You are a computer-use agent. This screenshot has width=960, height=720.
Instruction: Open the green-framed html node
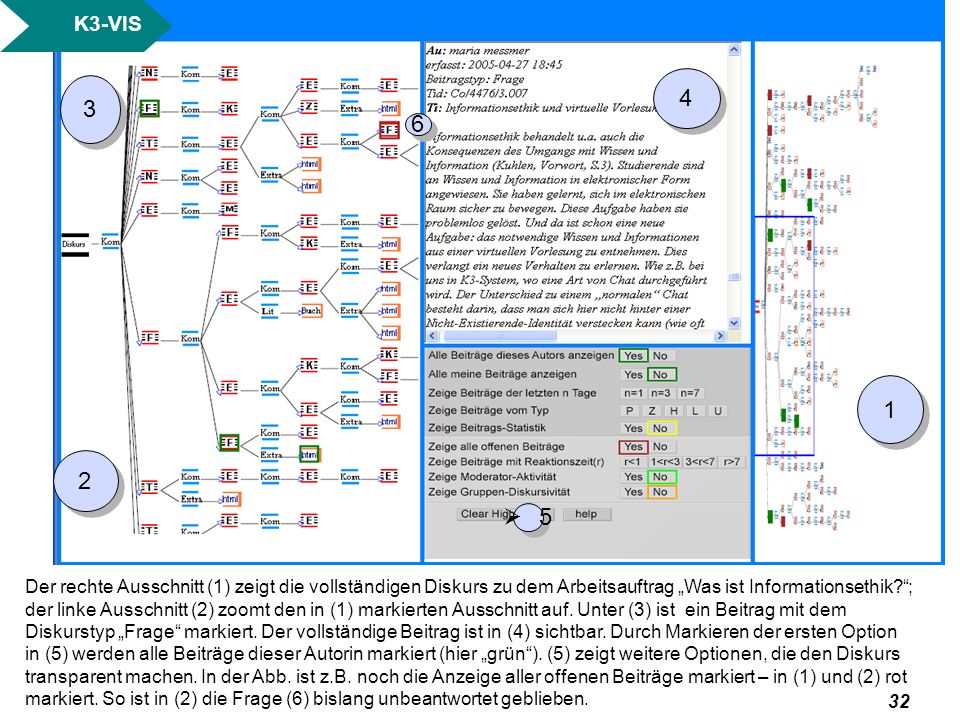(309, 454)
